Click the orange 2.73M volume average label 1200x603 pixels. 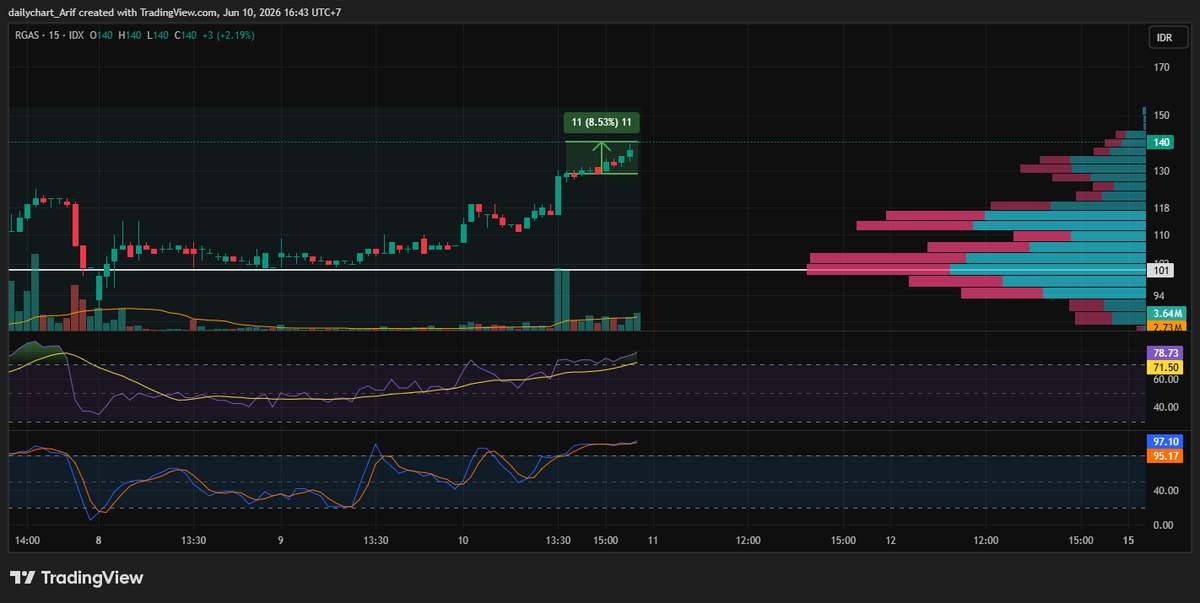1165,327
